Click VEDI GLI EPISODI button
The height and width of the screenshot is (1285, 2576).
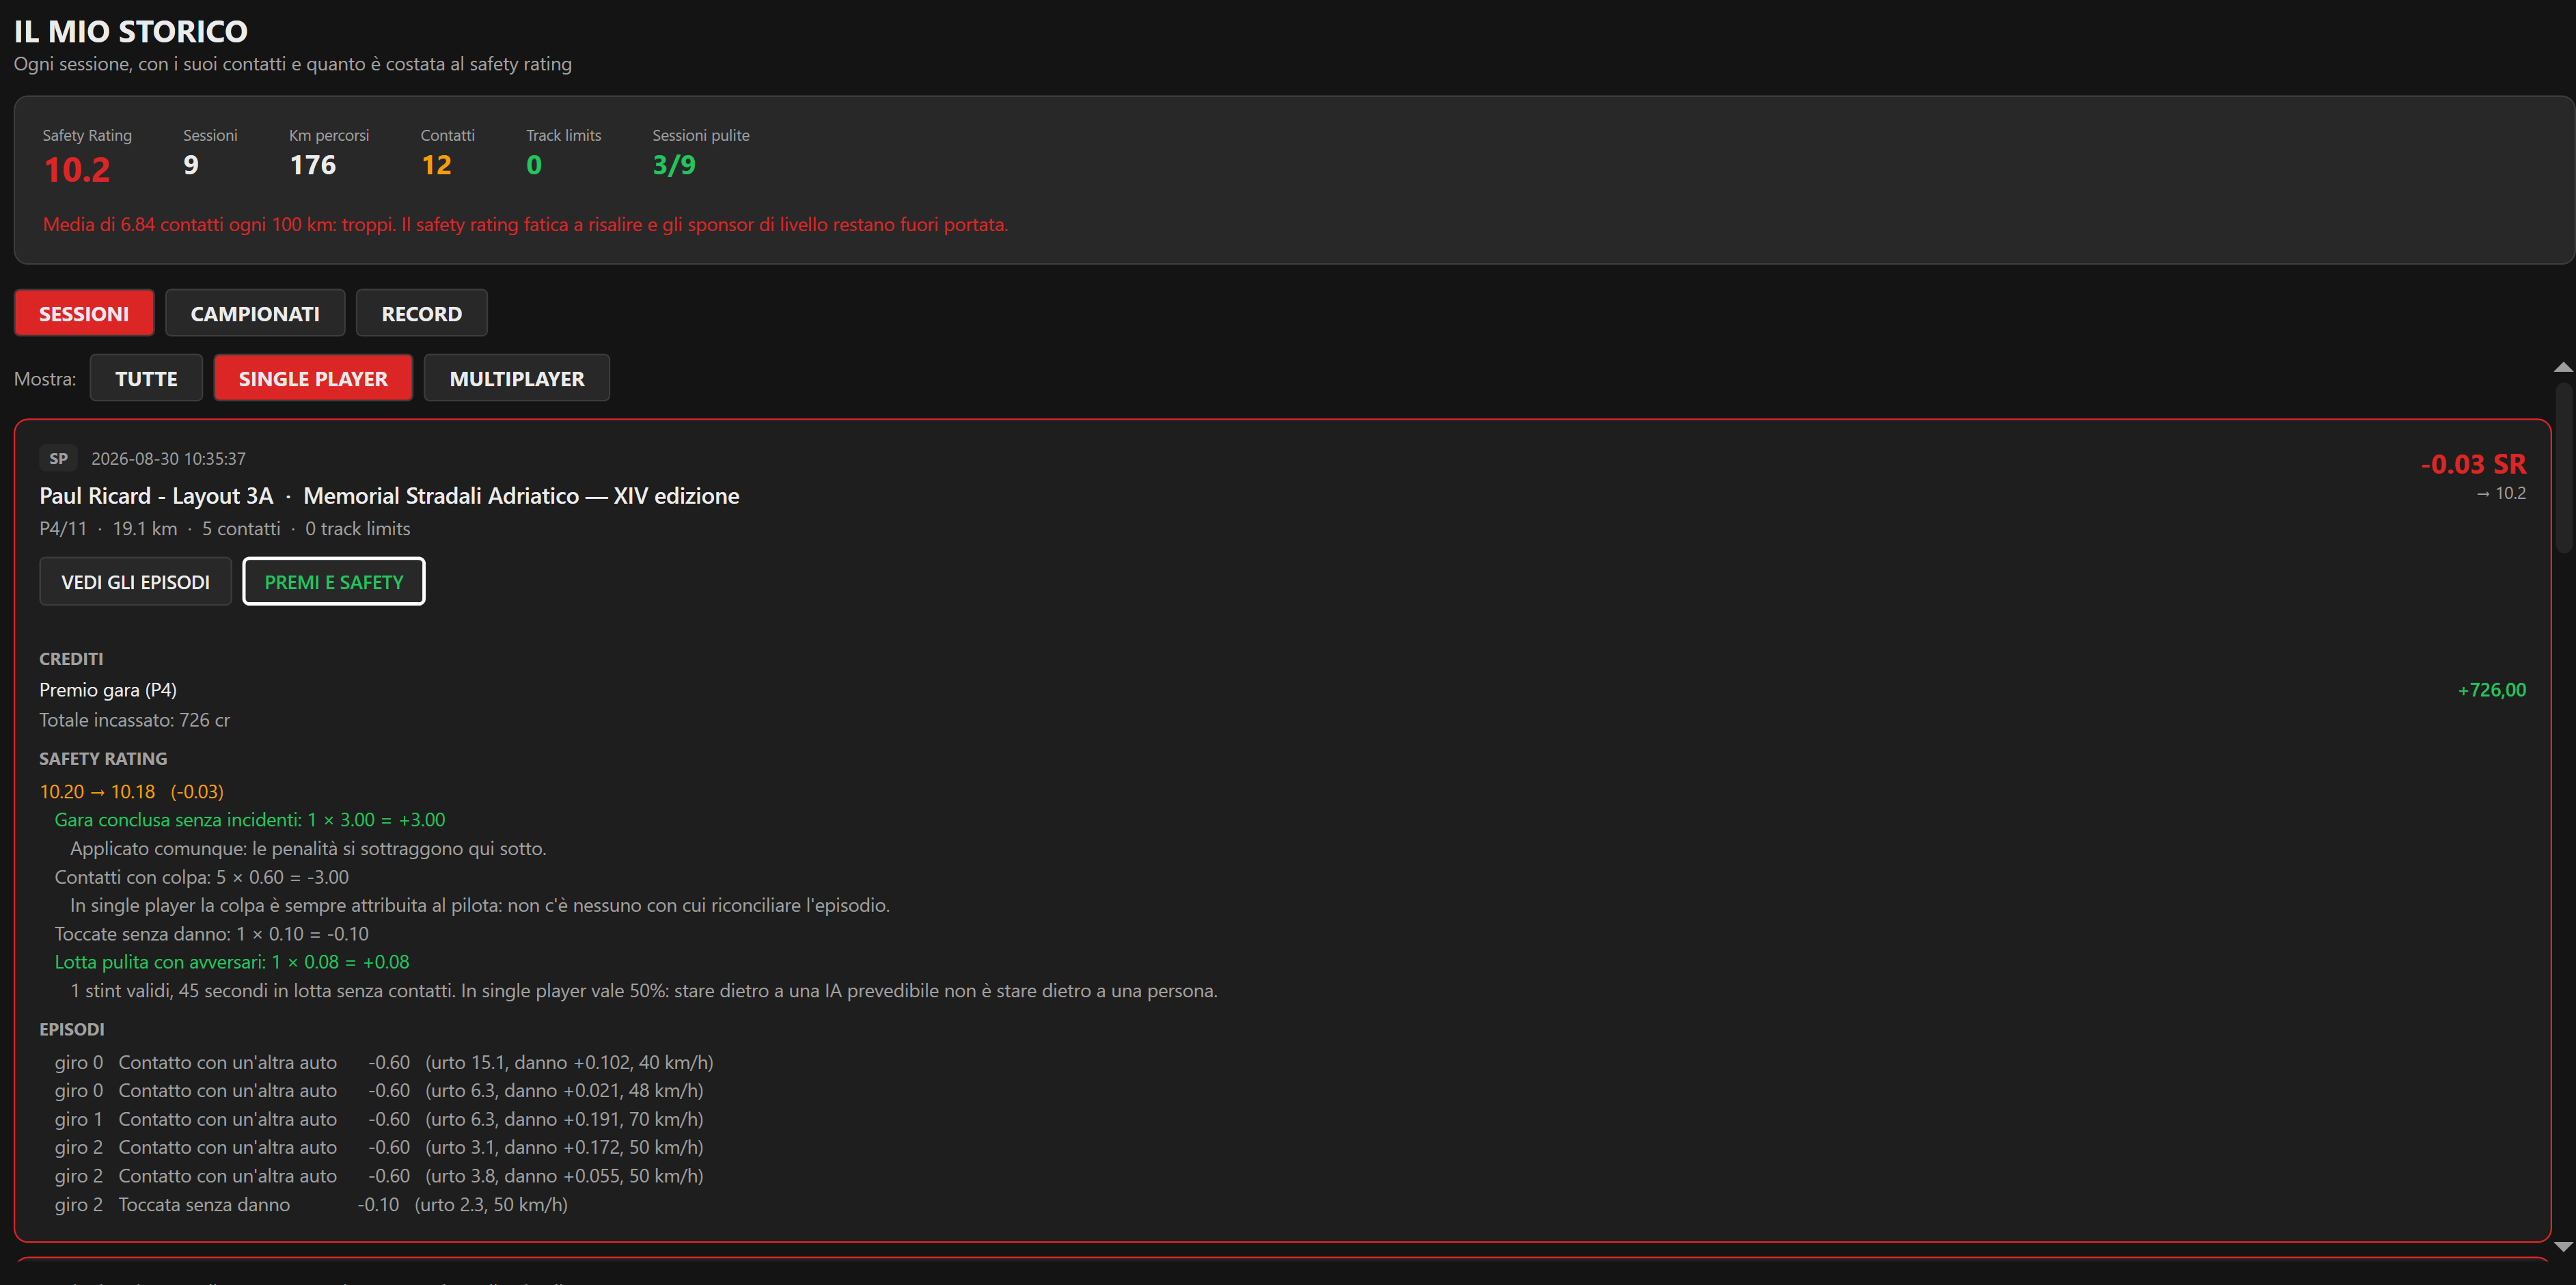coord(135,581)
